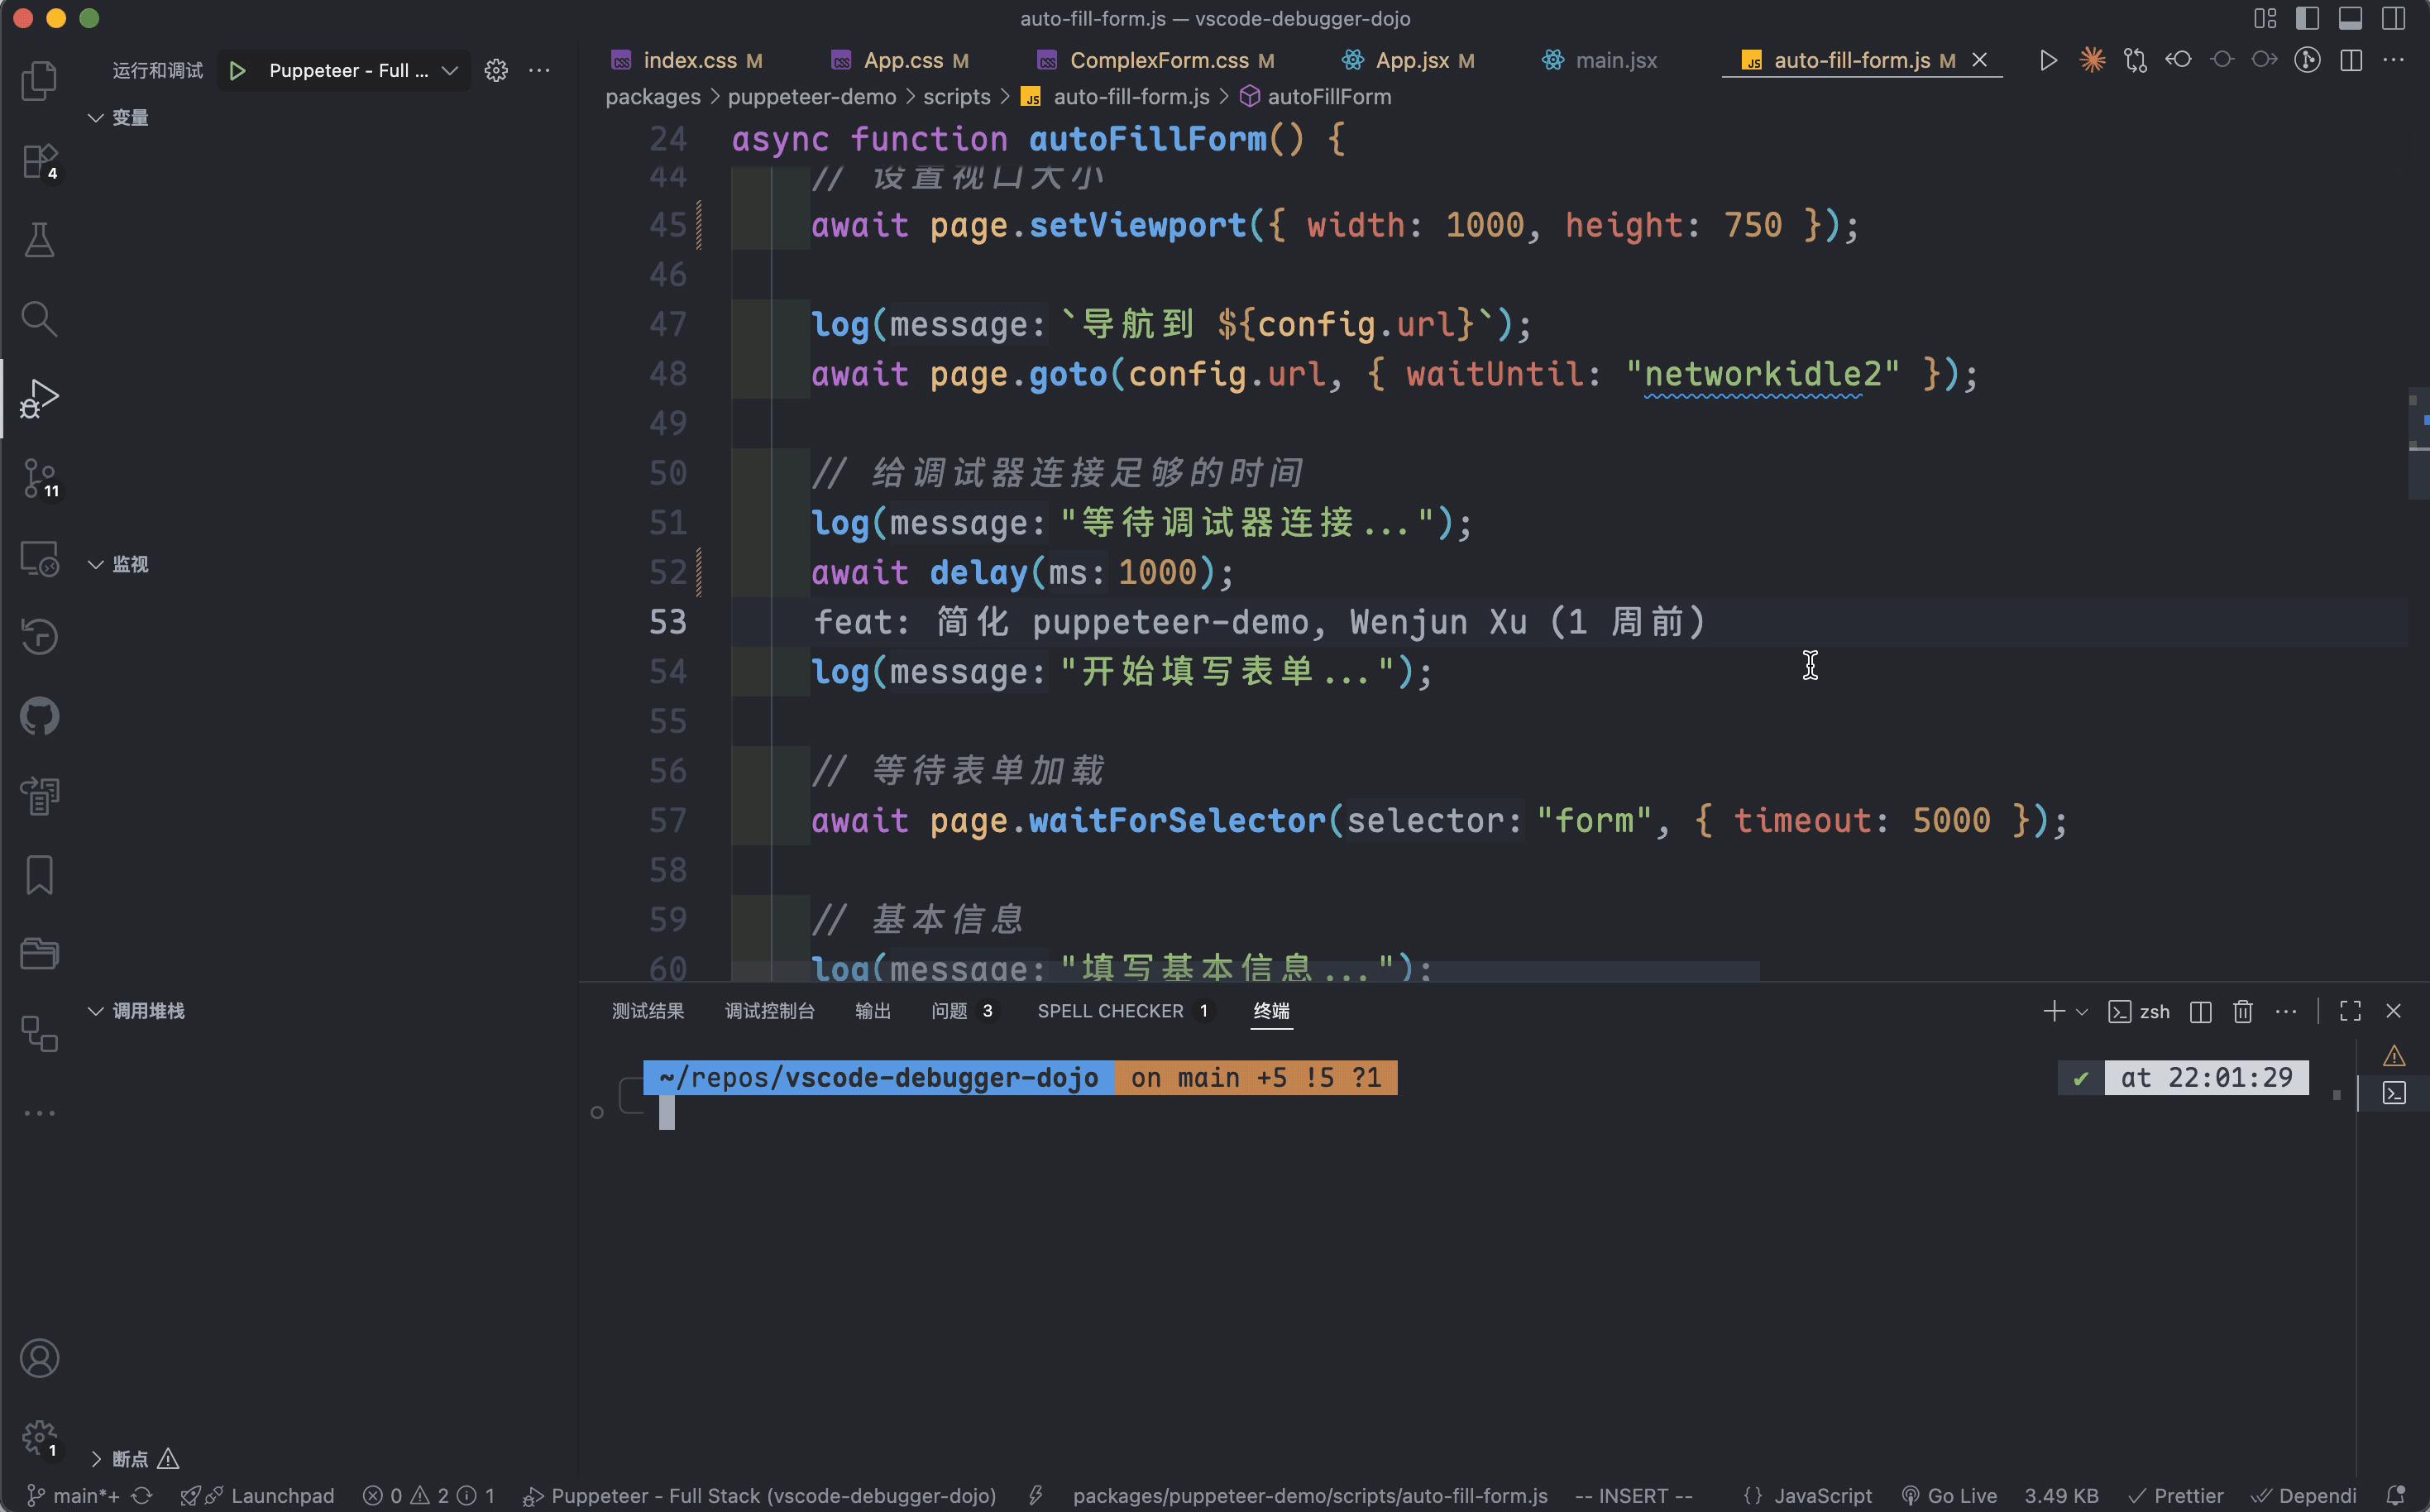Start debugging with the run button beside Puppeteer config
Screen dimensions: 2430x1512
[x=237, y=70]
